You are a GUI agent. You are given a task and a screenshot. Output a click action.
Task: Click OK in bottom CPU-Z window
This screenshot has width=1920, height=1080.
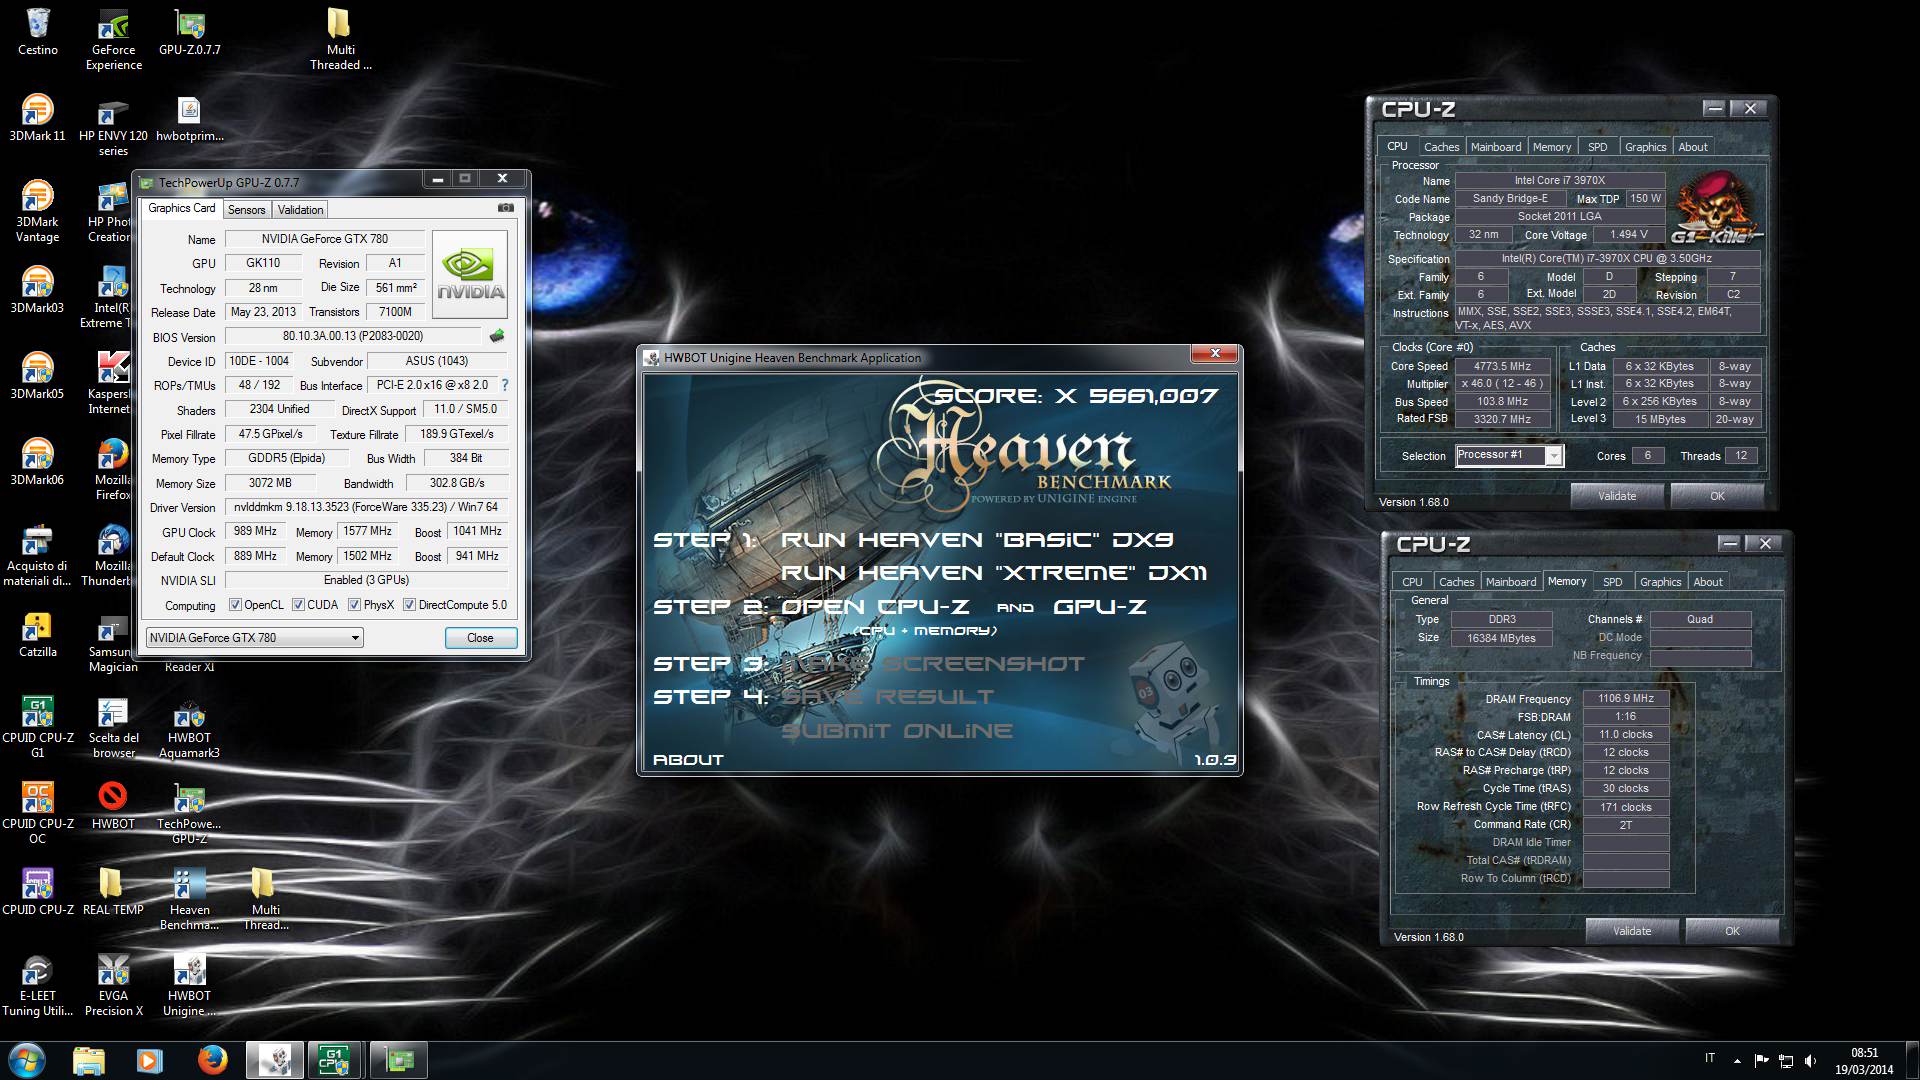point(1732,931)
